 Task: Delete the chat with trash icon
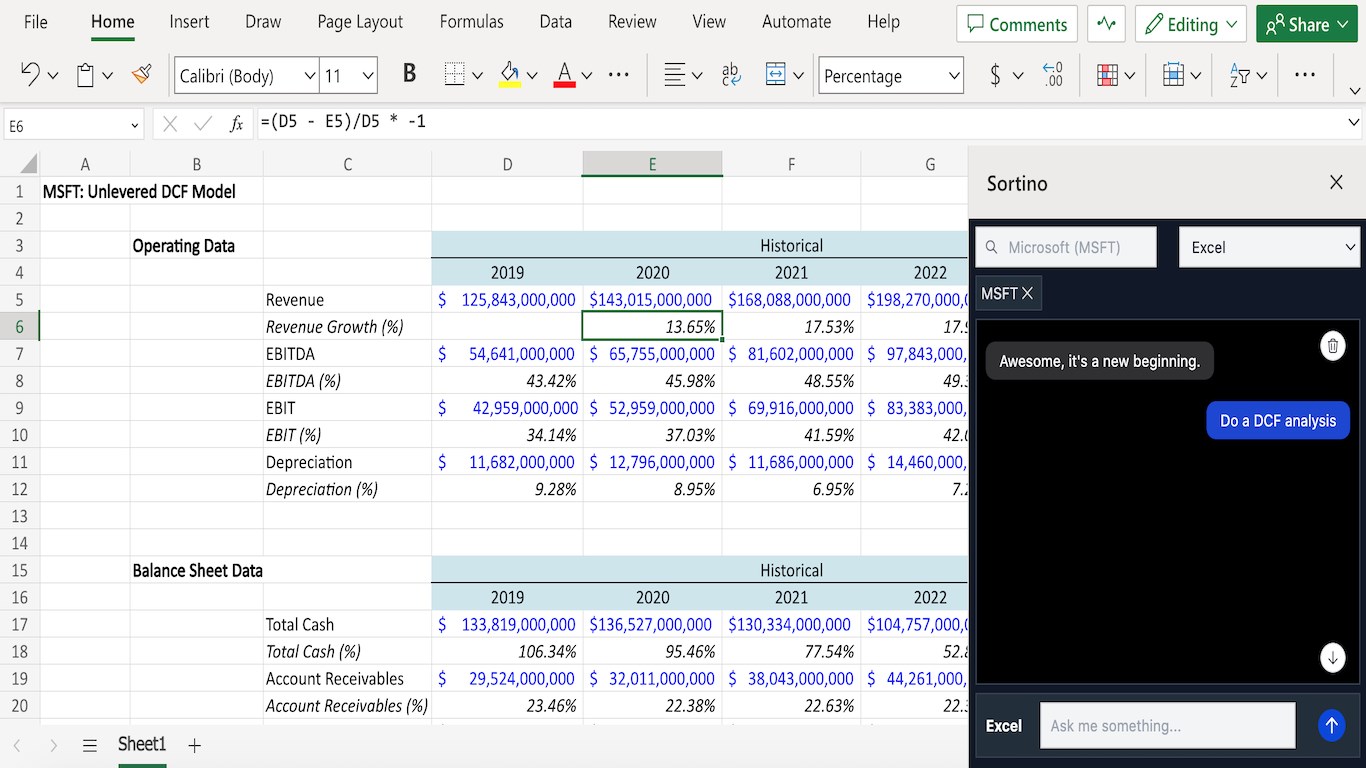[x=1332, y=346]
